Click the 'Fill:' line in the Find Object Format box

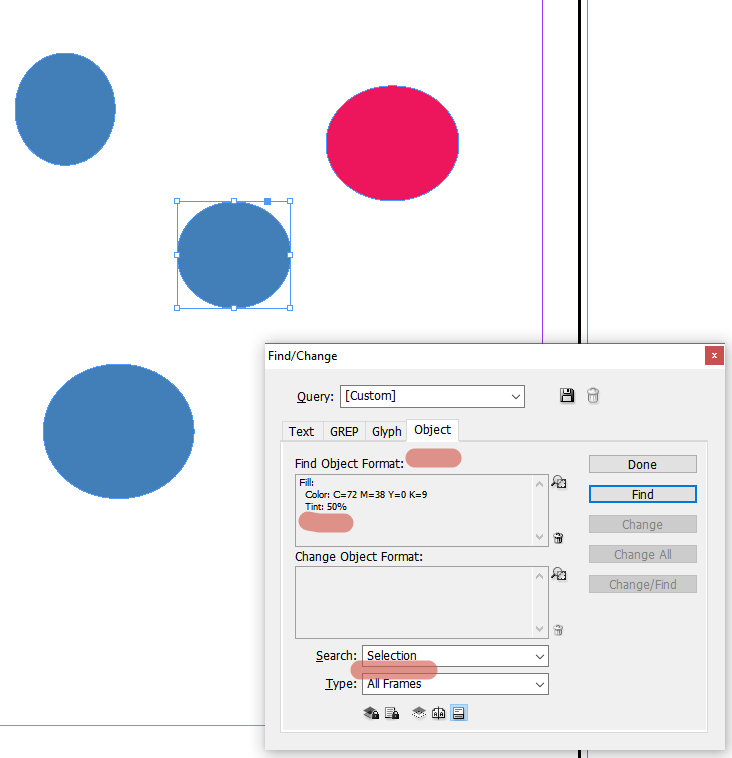(x=307, y=482)
